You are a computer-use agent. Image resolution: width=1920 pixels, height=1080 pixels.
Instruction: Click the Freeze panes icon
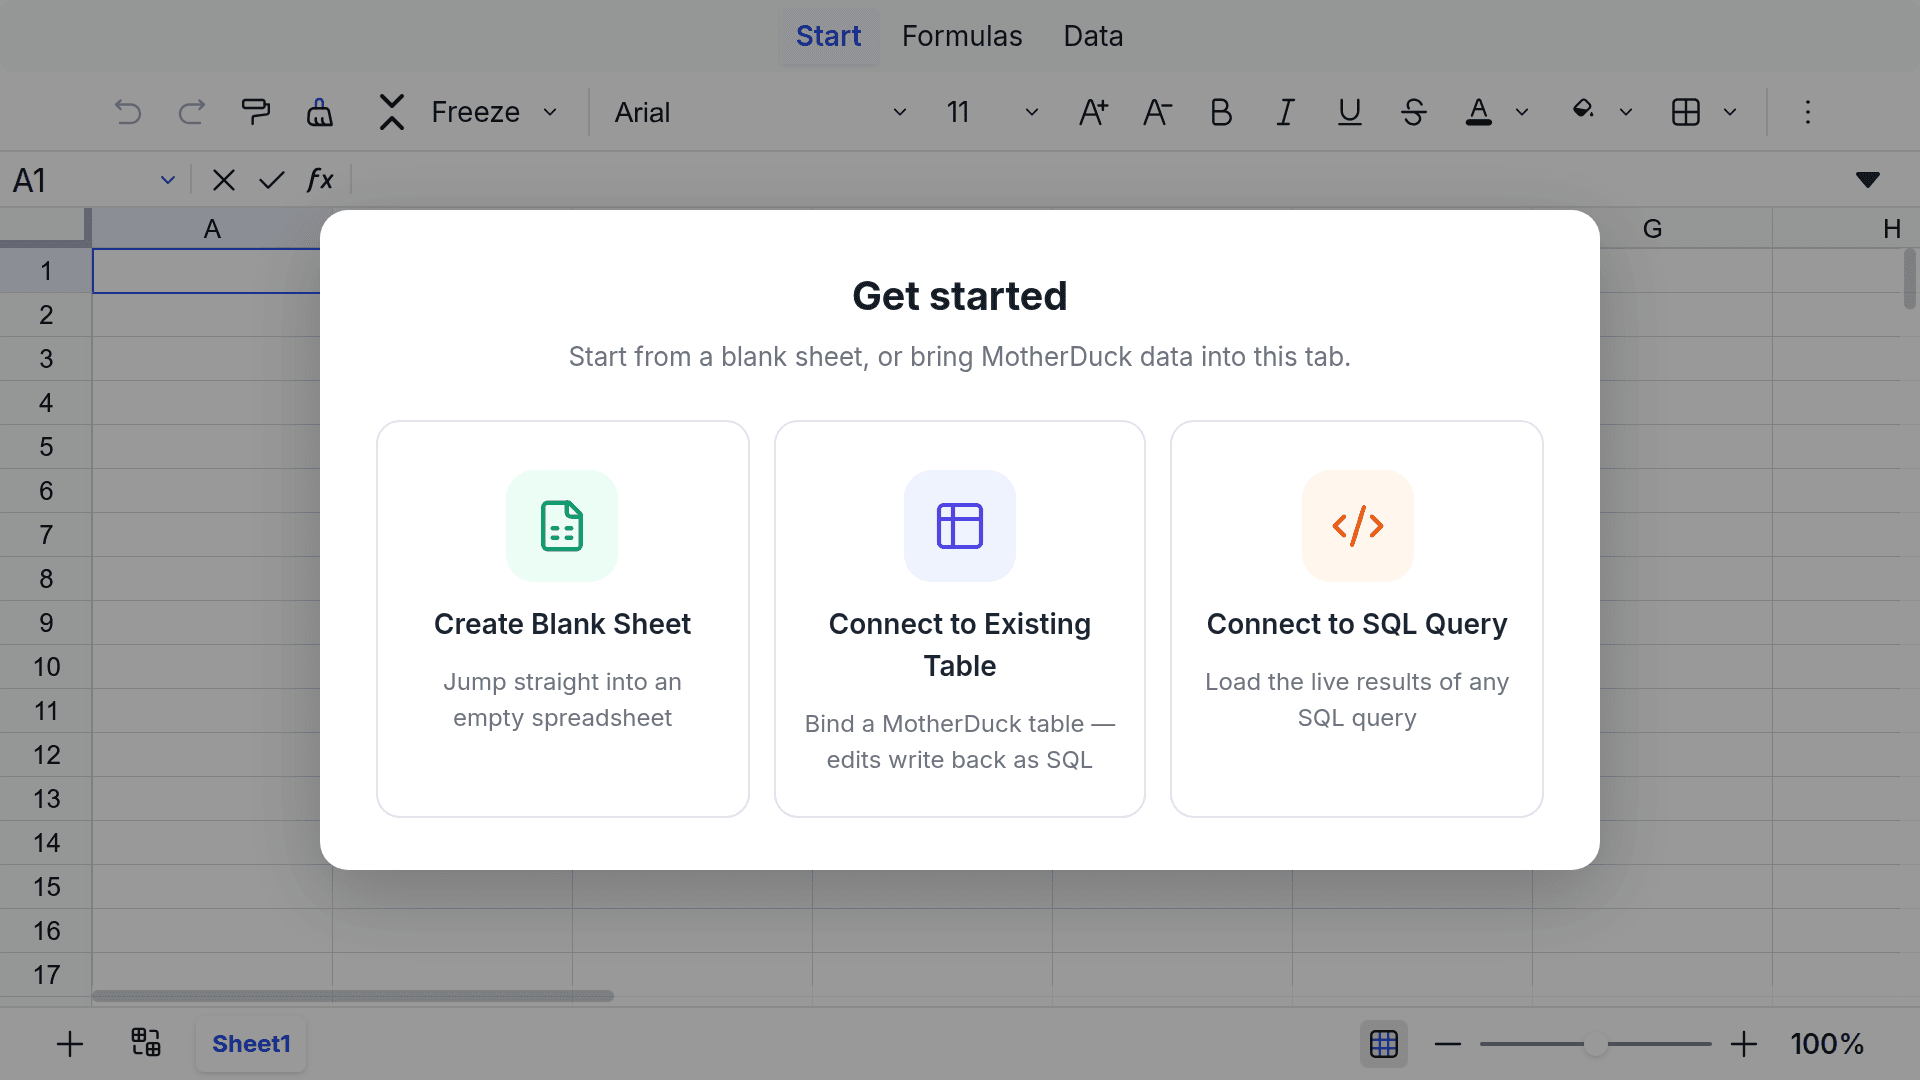point(392,112)
